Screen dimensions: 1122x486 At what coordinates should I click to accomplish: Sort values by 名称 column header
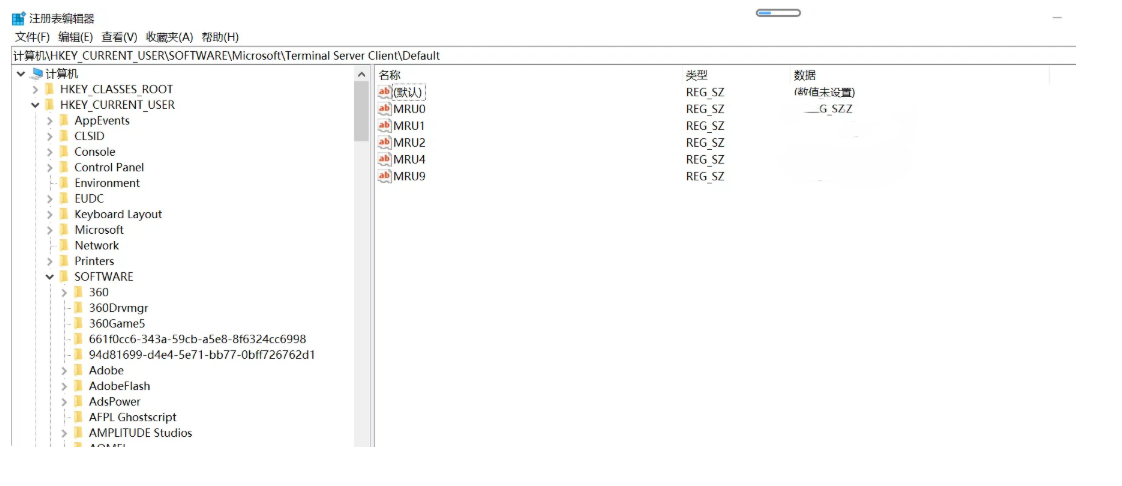390,75
